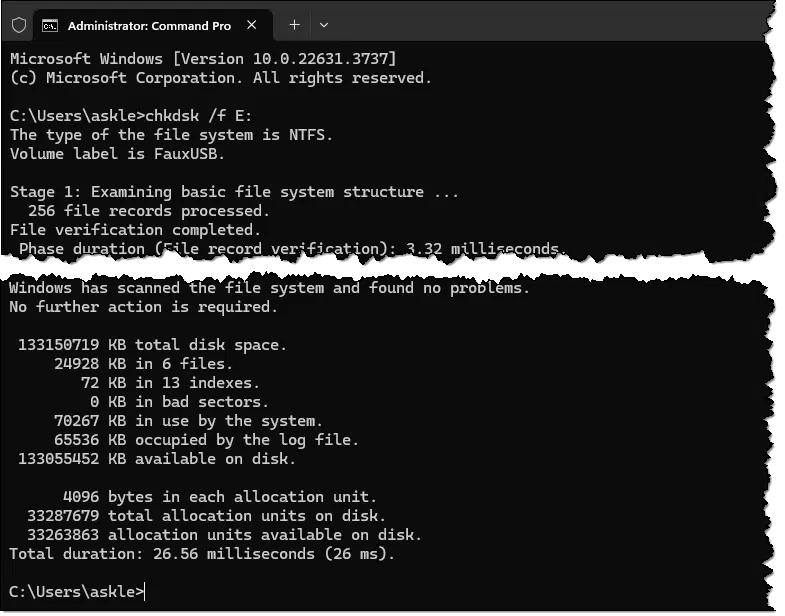Click the found no problems message
This screenshot has width=785, height=616.
(269, 288)
